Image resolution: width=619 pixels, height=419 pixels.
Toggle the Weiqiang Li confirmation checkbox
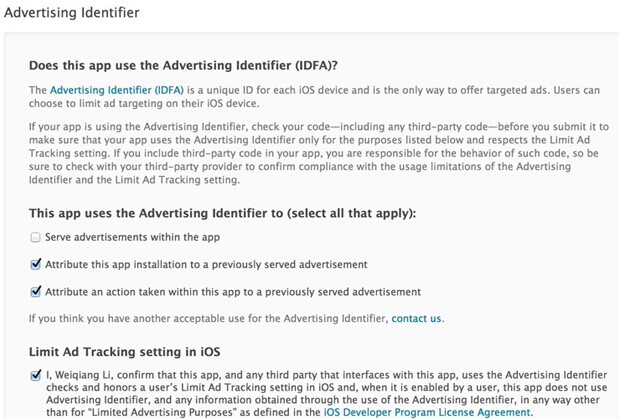pyautogui.click(x=36, y=375)
